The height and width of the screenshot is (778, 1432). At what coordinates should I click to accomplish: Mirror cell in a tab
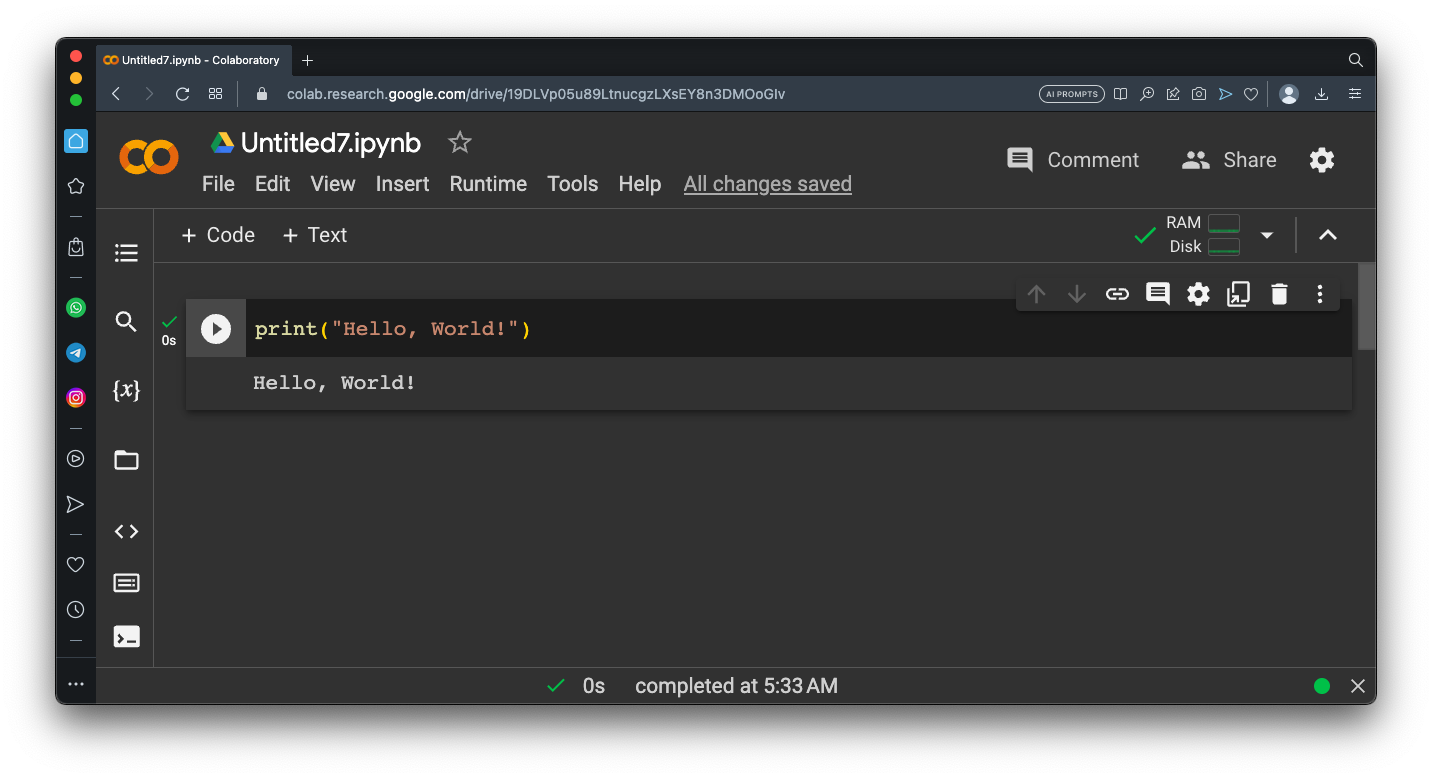click(1238, 294)
